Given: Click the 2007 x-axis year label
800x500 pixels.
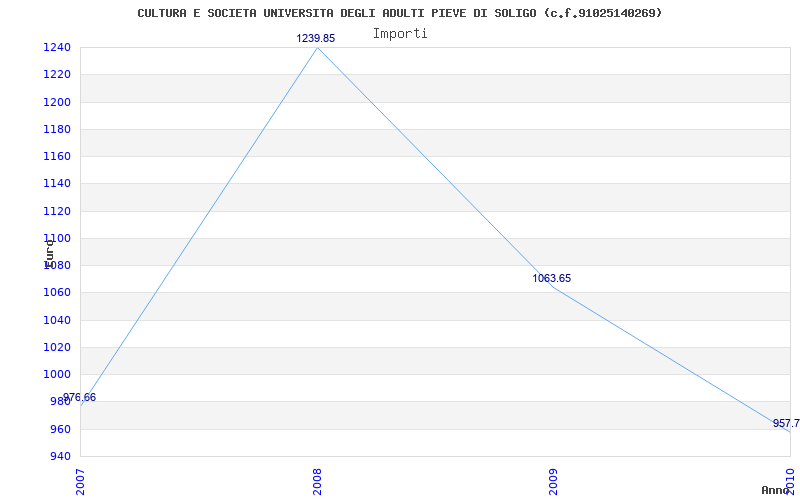Looking at the screenshot, I should point(81,482).
